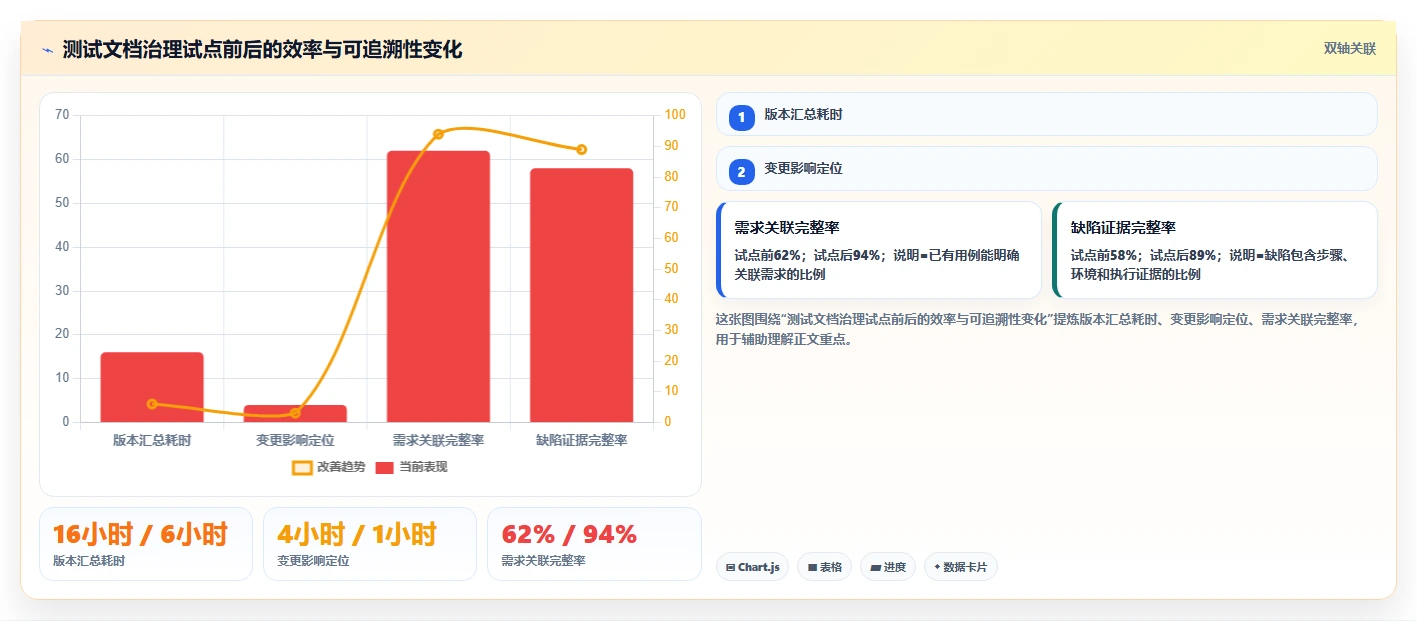Viewport: 1417px width, 621px height.
Task: Click the 需求关联完整率 caption under 62%
Action: (543, 561)
